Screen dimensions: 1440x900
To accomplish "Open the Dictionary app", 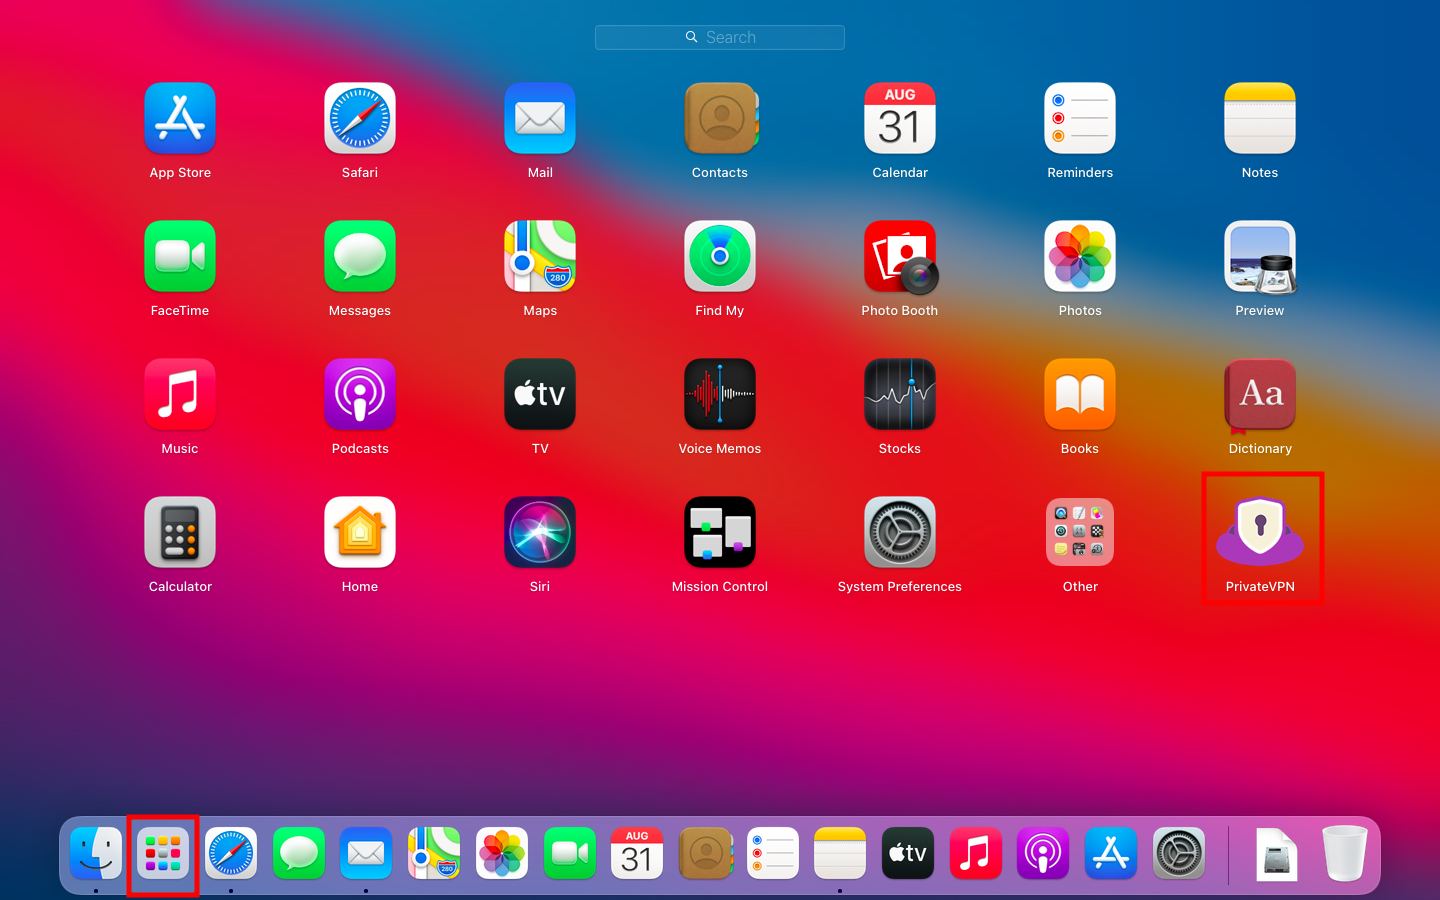I will point(1260,394).
